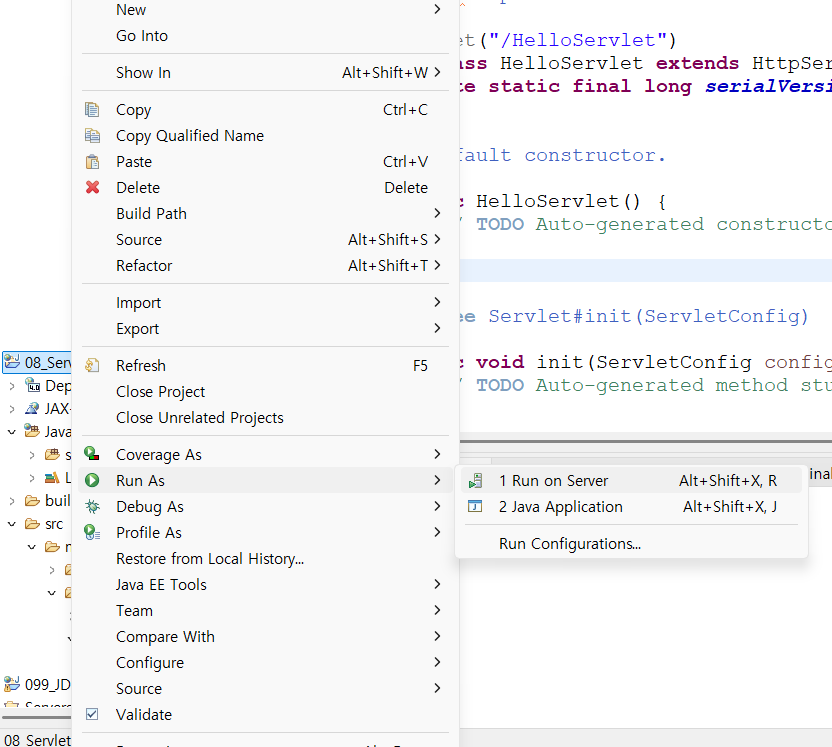Click the "/HelloServlet" string in editor
832x747 pixels.
[578, 40]
